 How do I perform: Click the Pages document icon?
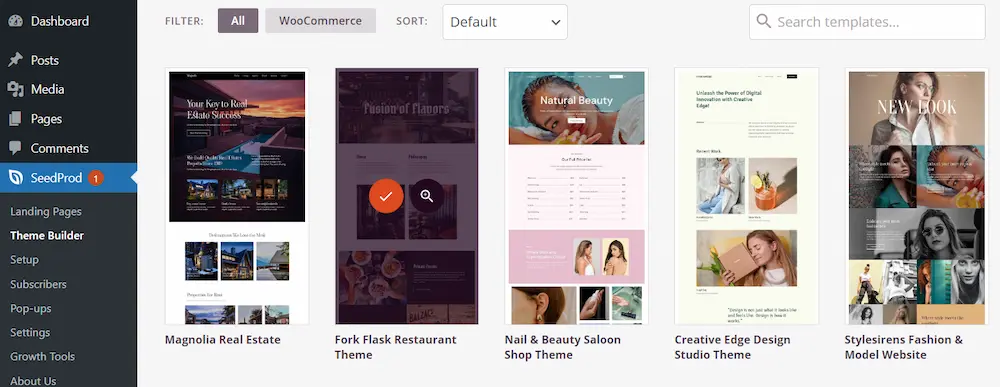coord(15,119)
